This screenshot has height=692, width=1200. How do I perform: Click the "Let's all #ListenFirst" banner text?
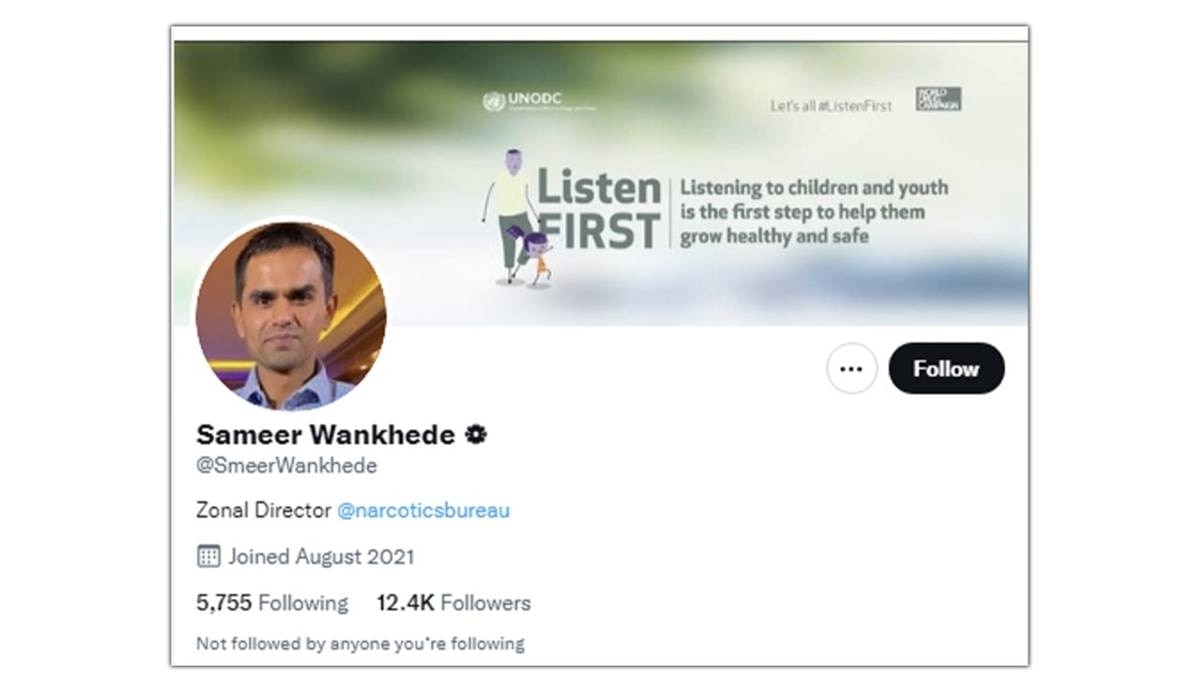830,105
